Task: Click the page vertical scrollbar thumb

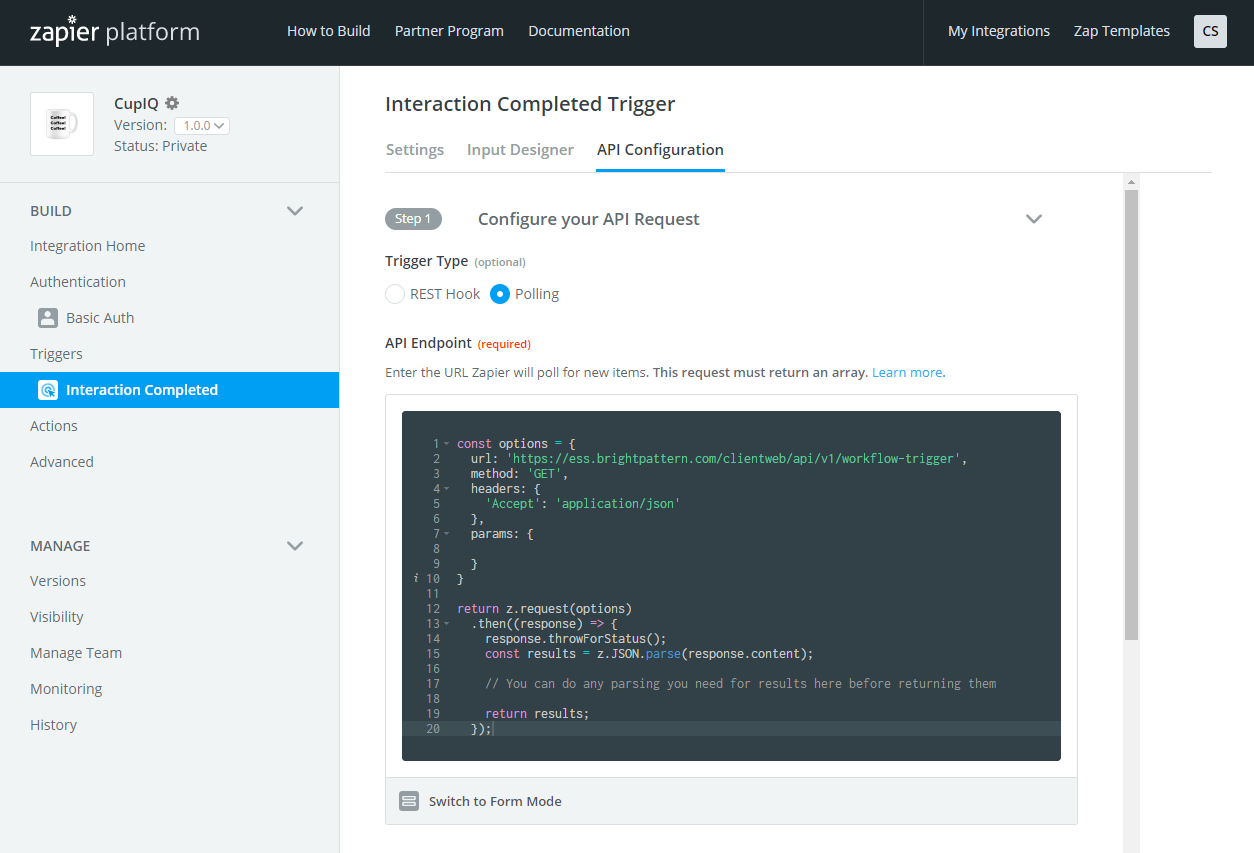Action: tap(1131, 415)
